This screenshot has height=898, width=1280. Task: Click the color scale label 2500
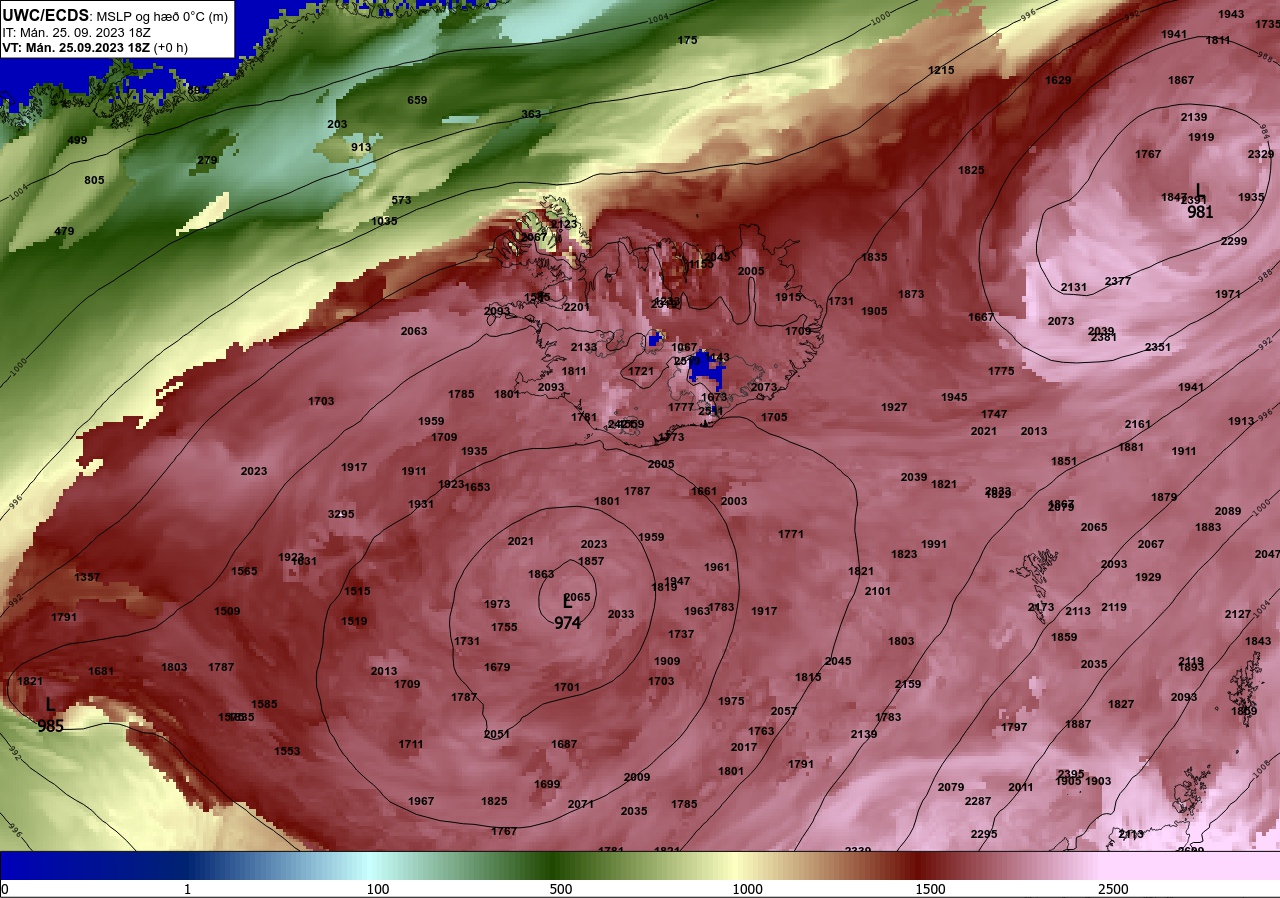pyautogui.click(x=1113, y=889)
